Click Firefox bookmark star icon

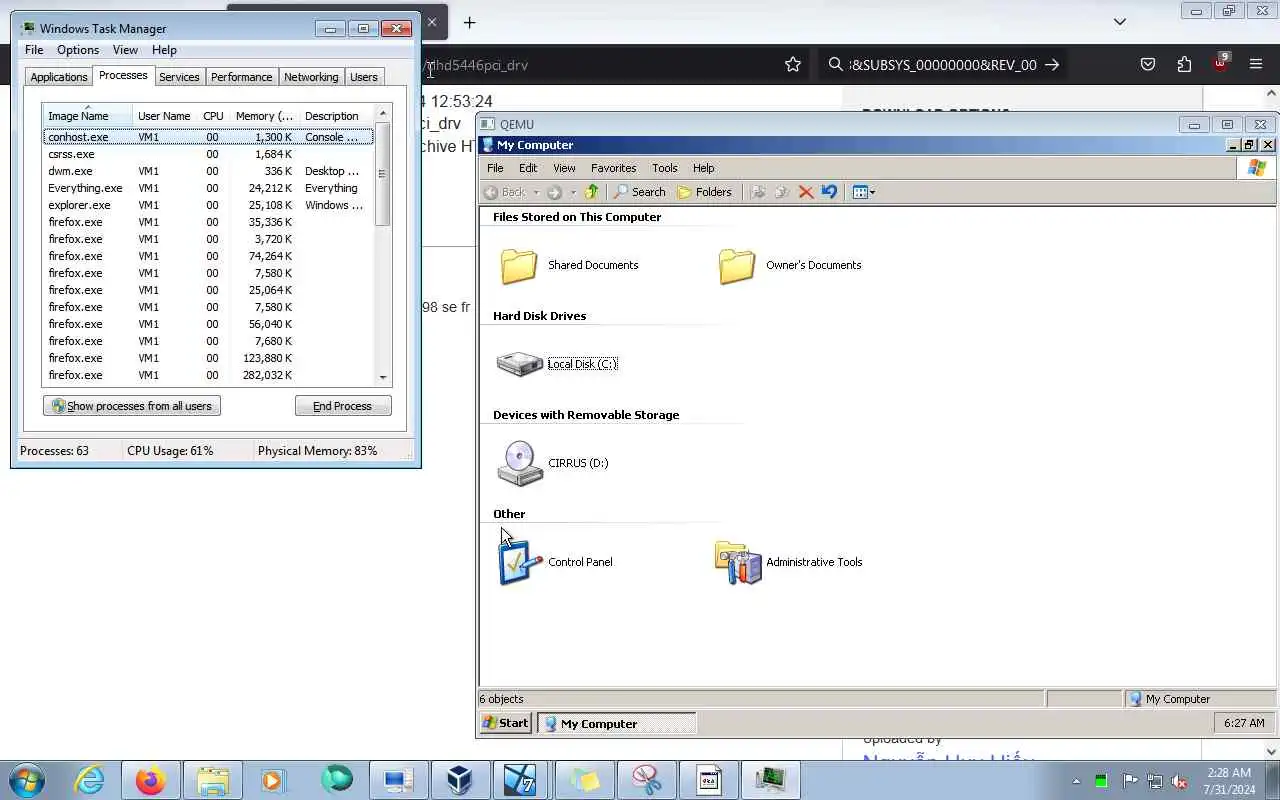pyautogui.click(x=793, y=64)
